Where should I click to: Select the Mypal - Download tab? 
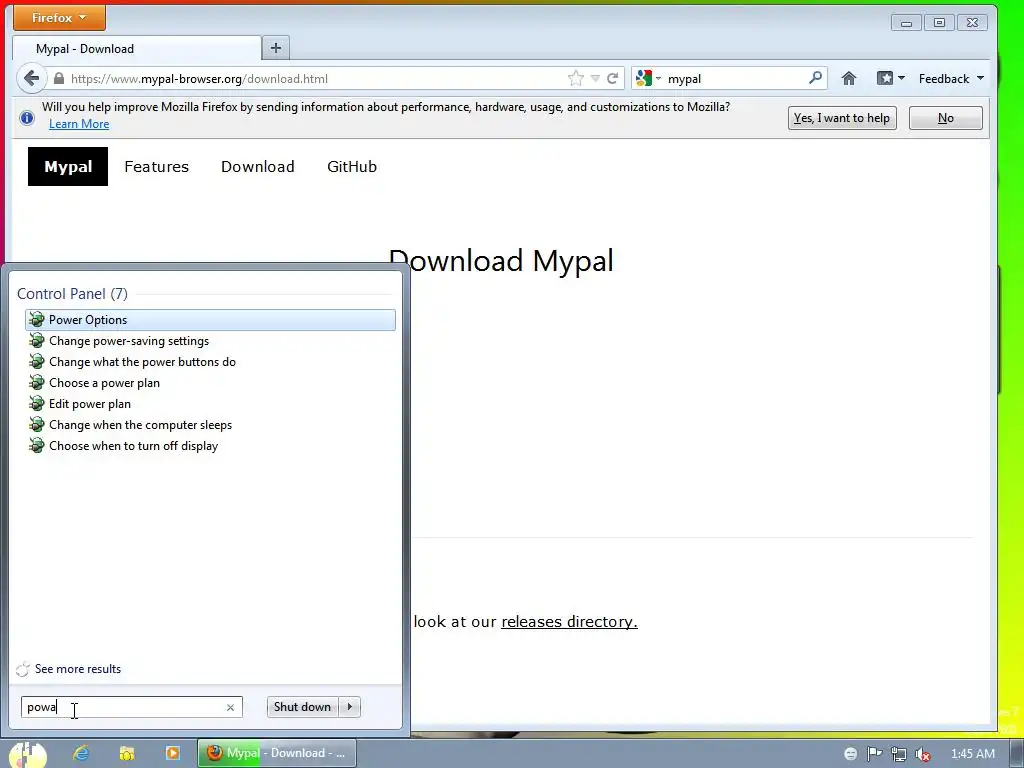coord(136,48)
